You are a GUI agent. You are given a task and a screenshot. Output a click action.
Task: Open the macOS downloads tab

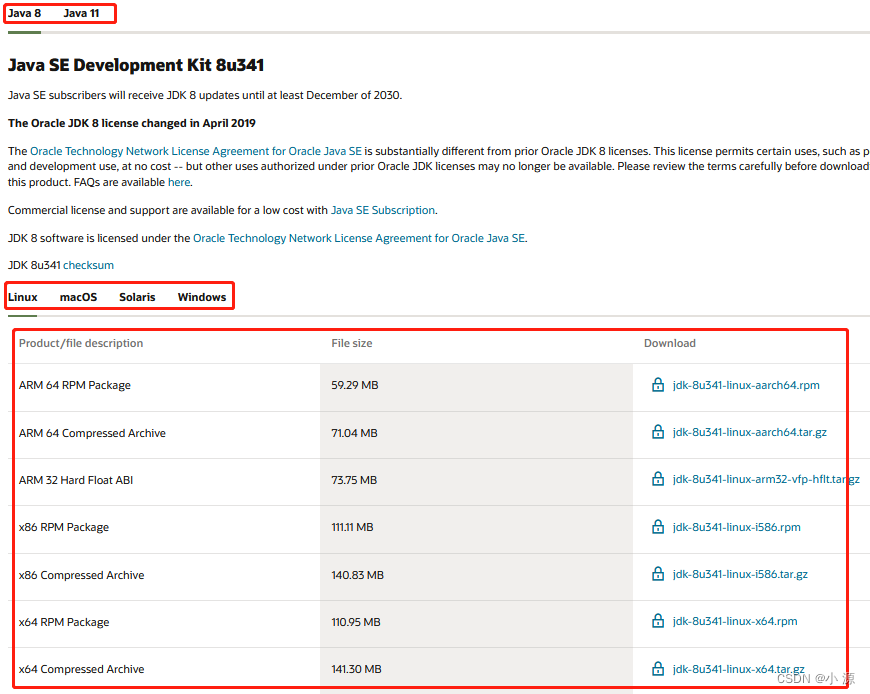coord(78,297)
